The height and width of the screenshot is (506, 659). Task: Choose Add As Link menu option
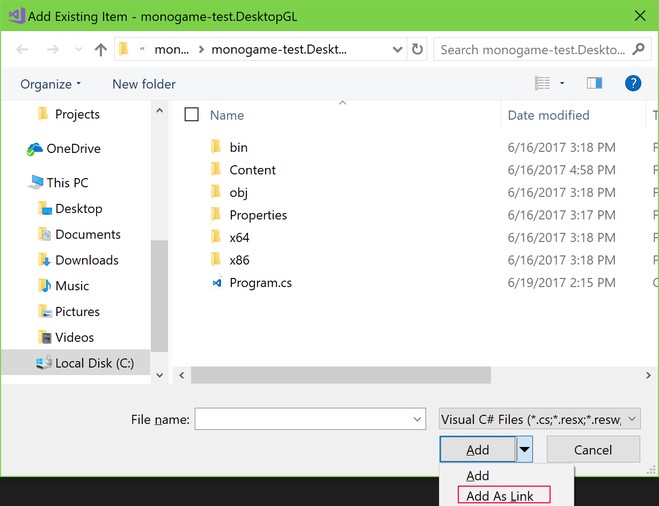[x=504, y=496]
